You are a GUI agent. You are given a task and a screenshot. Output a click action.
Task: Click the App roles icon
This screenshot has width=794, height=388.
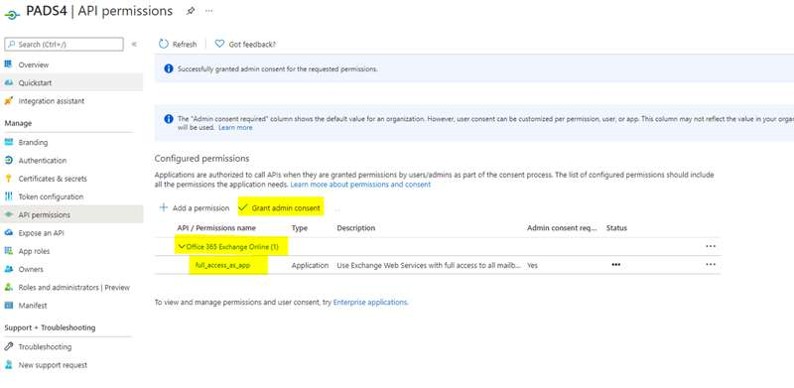point(8,251)
